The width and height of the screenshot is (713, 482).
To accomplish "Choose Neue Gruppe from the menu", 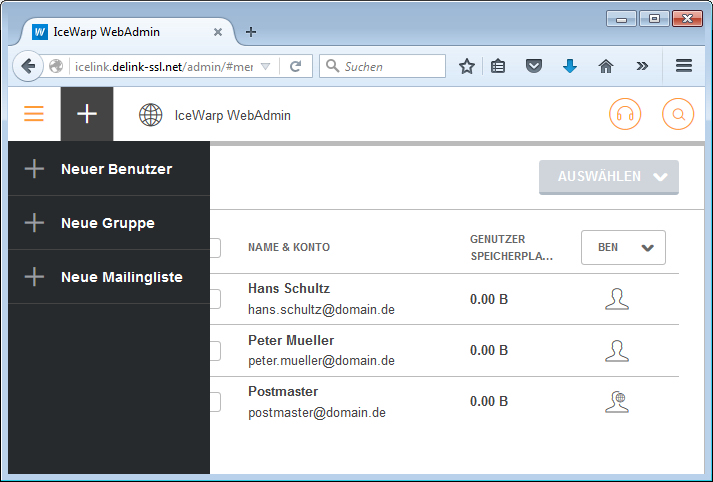I will coord(107,223).
